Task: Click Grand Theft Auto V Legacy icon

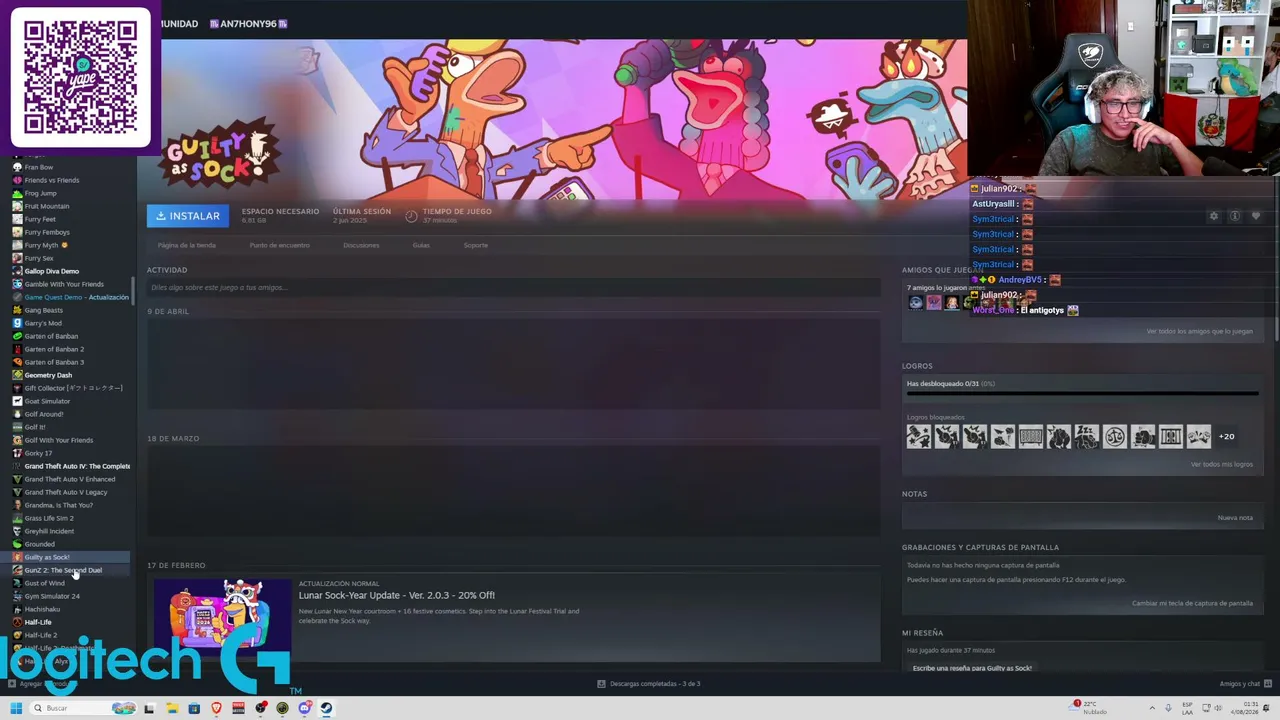Action: point(17,492)
